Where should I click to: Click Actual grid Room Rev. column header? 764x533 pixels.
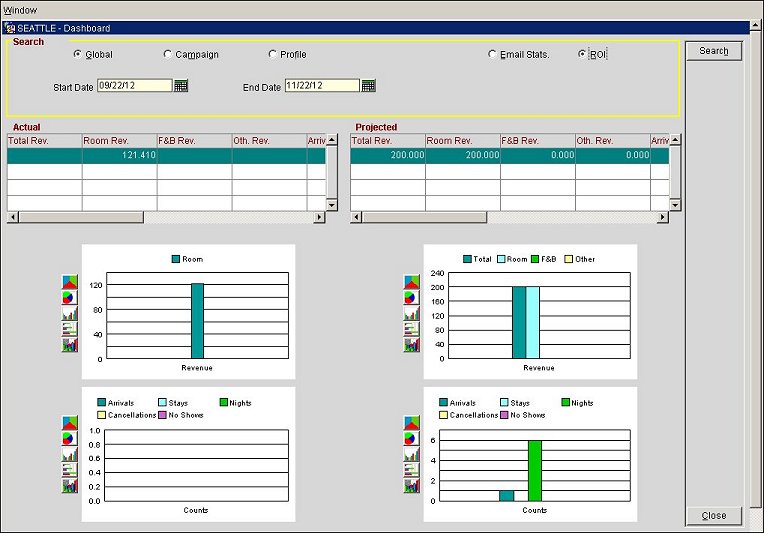click(x=119, y=141)
